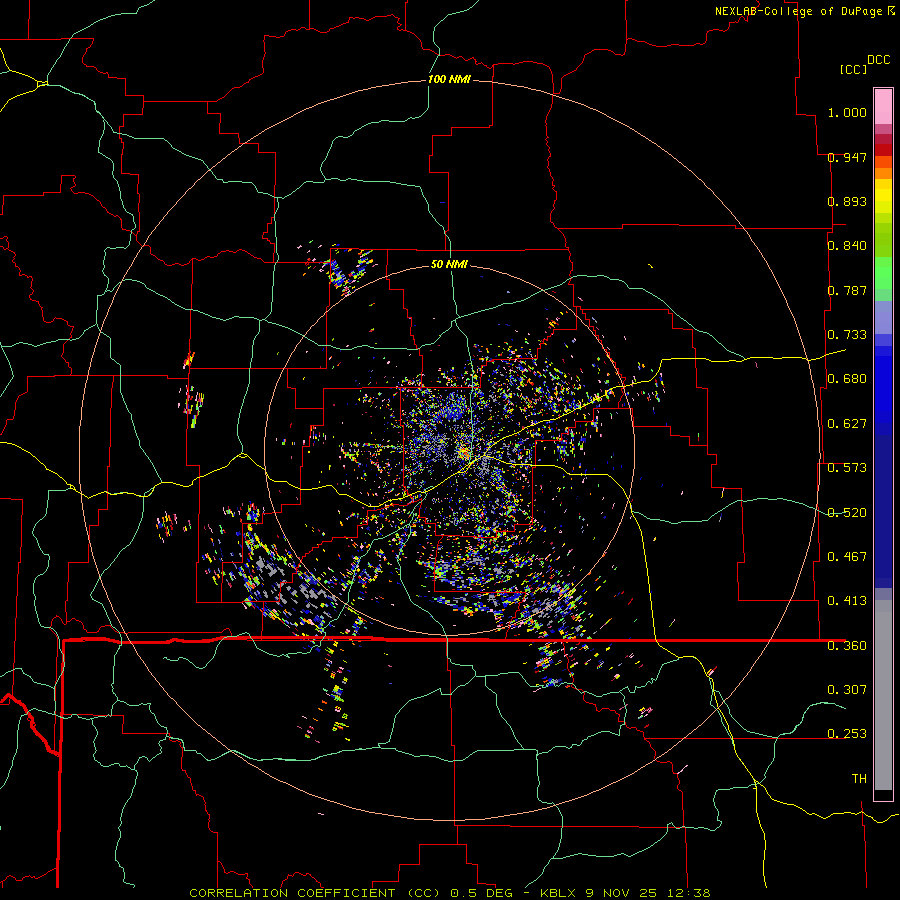Click the pink top segment of color bar

click(883, 106)
